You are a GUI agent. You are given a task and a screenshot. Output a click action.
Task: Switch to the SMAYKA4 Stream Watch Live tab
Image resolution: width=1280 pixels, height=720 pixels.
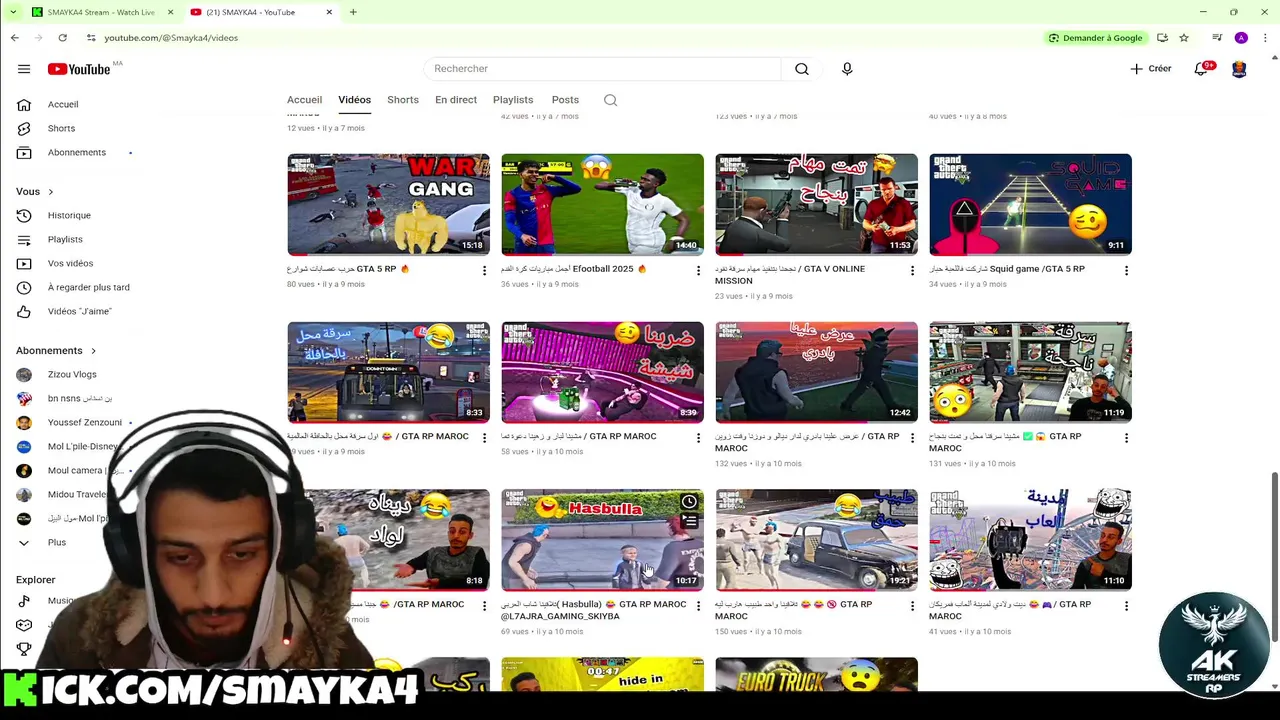tap(101, 12)
